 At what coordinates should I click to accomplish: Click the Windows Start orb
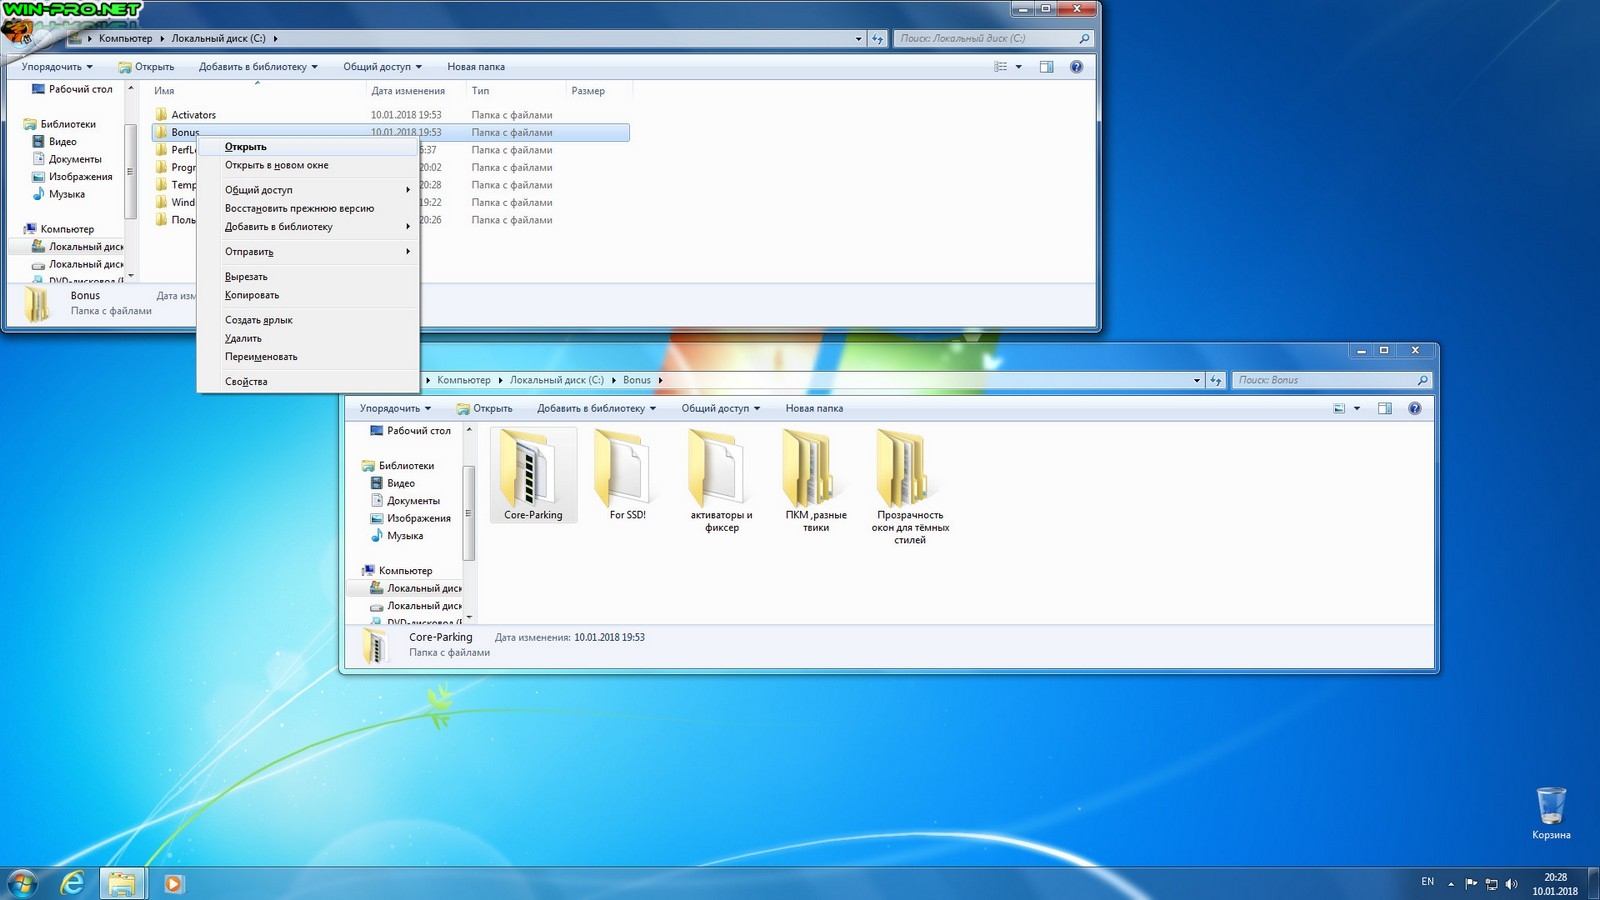point(22,883)
